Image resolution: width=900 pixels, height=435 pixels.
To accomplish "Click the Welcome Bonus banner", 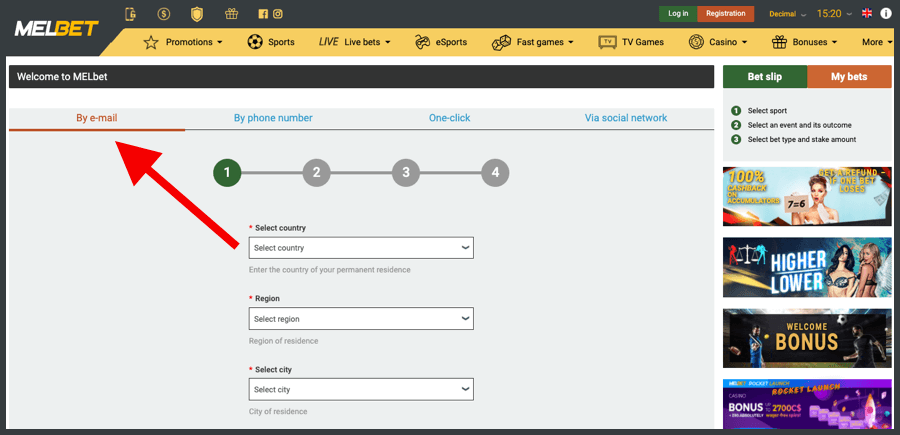I will pos(806,338).
